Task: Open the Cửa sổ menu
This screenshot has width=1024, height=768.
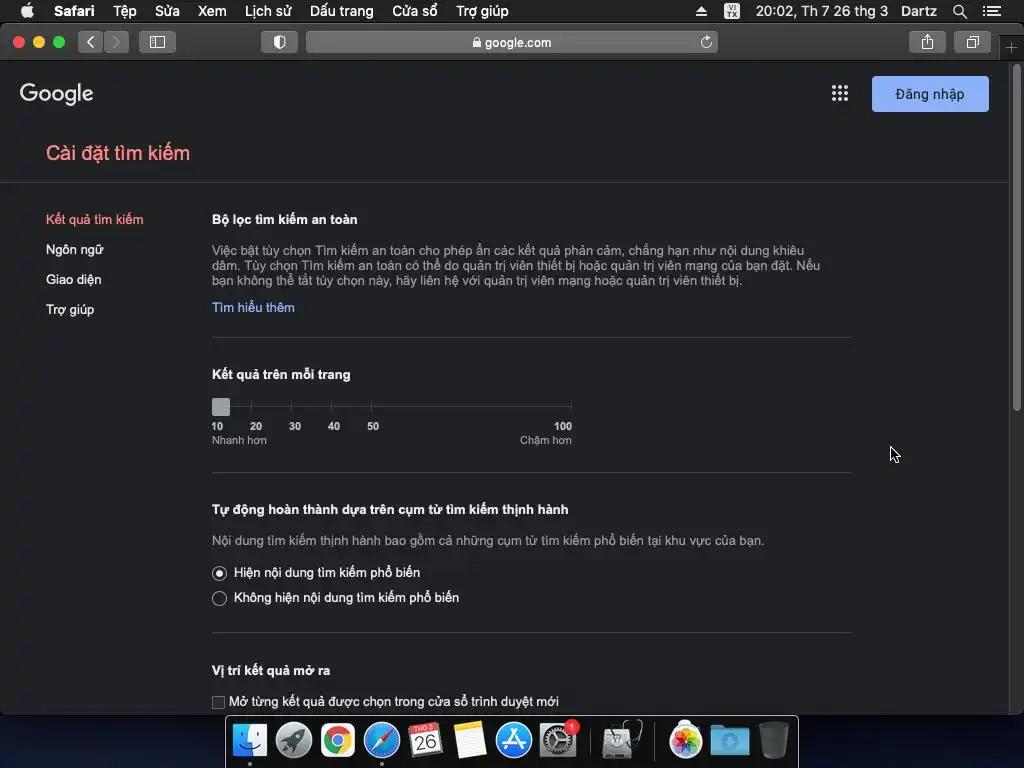Action: coord(415,11)
